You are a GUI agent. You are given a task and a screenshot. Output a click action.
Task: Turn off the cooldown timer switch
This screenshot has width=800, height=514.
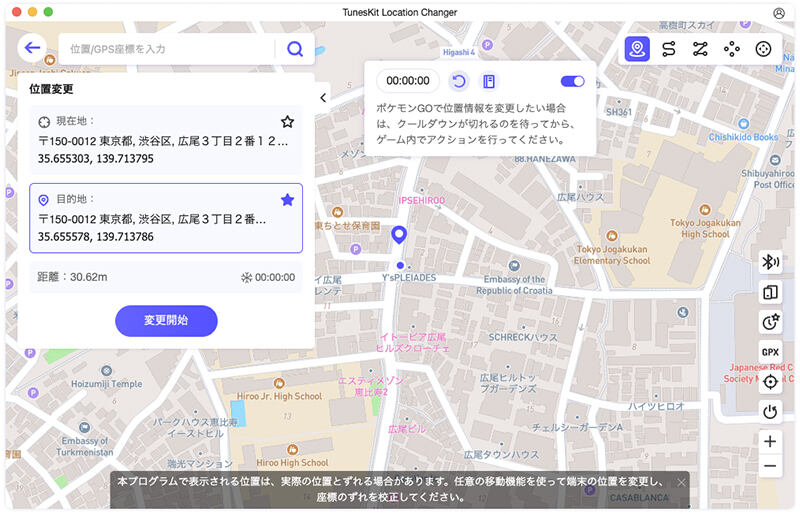coord(572,81)
